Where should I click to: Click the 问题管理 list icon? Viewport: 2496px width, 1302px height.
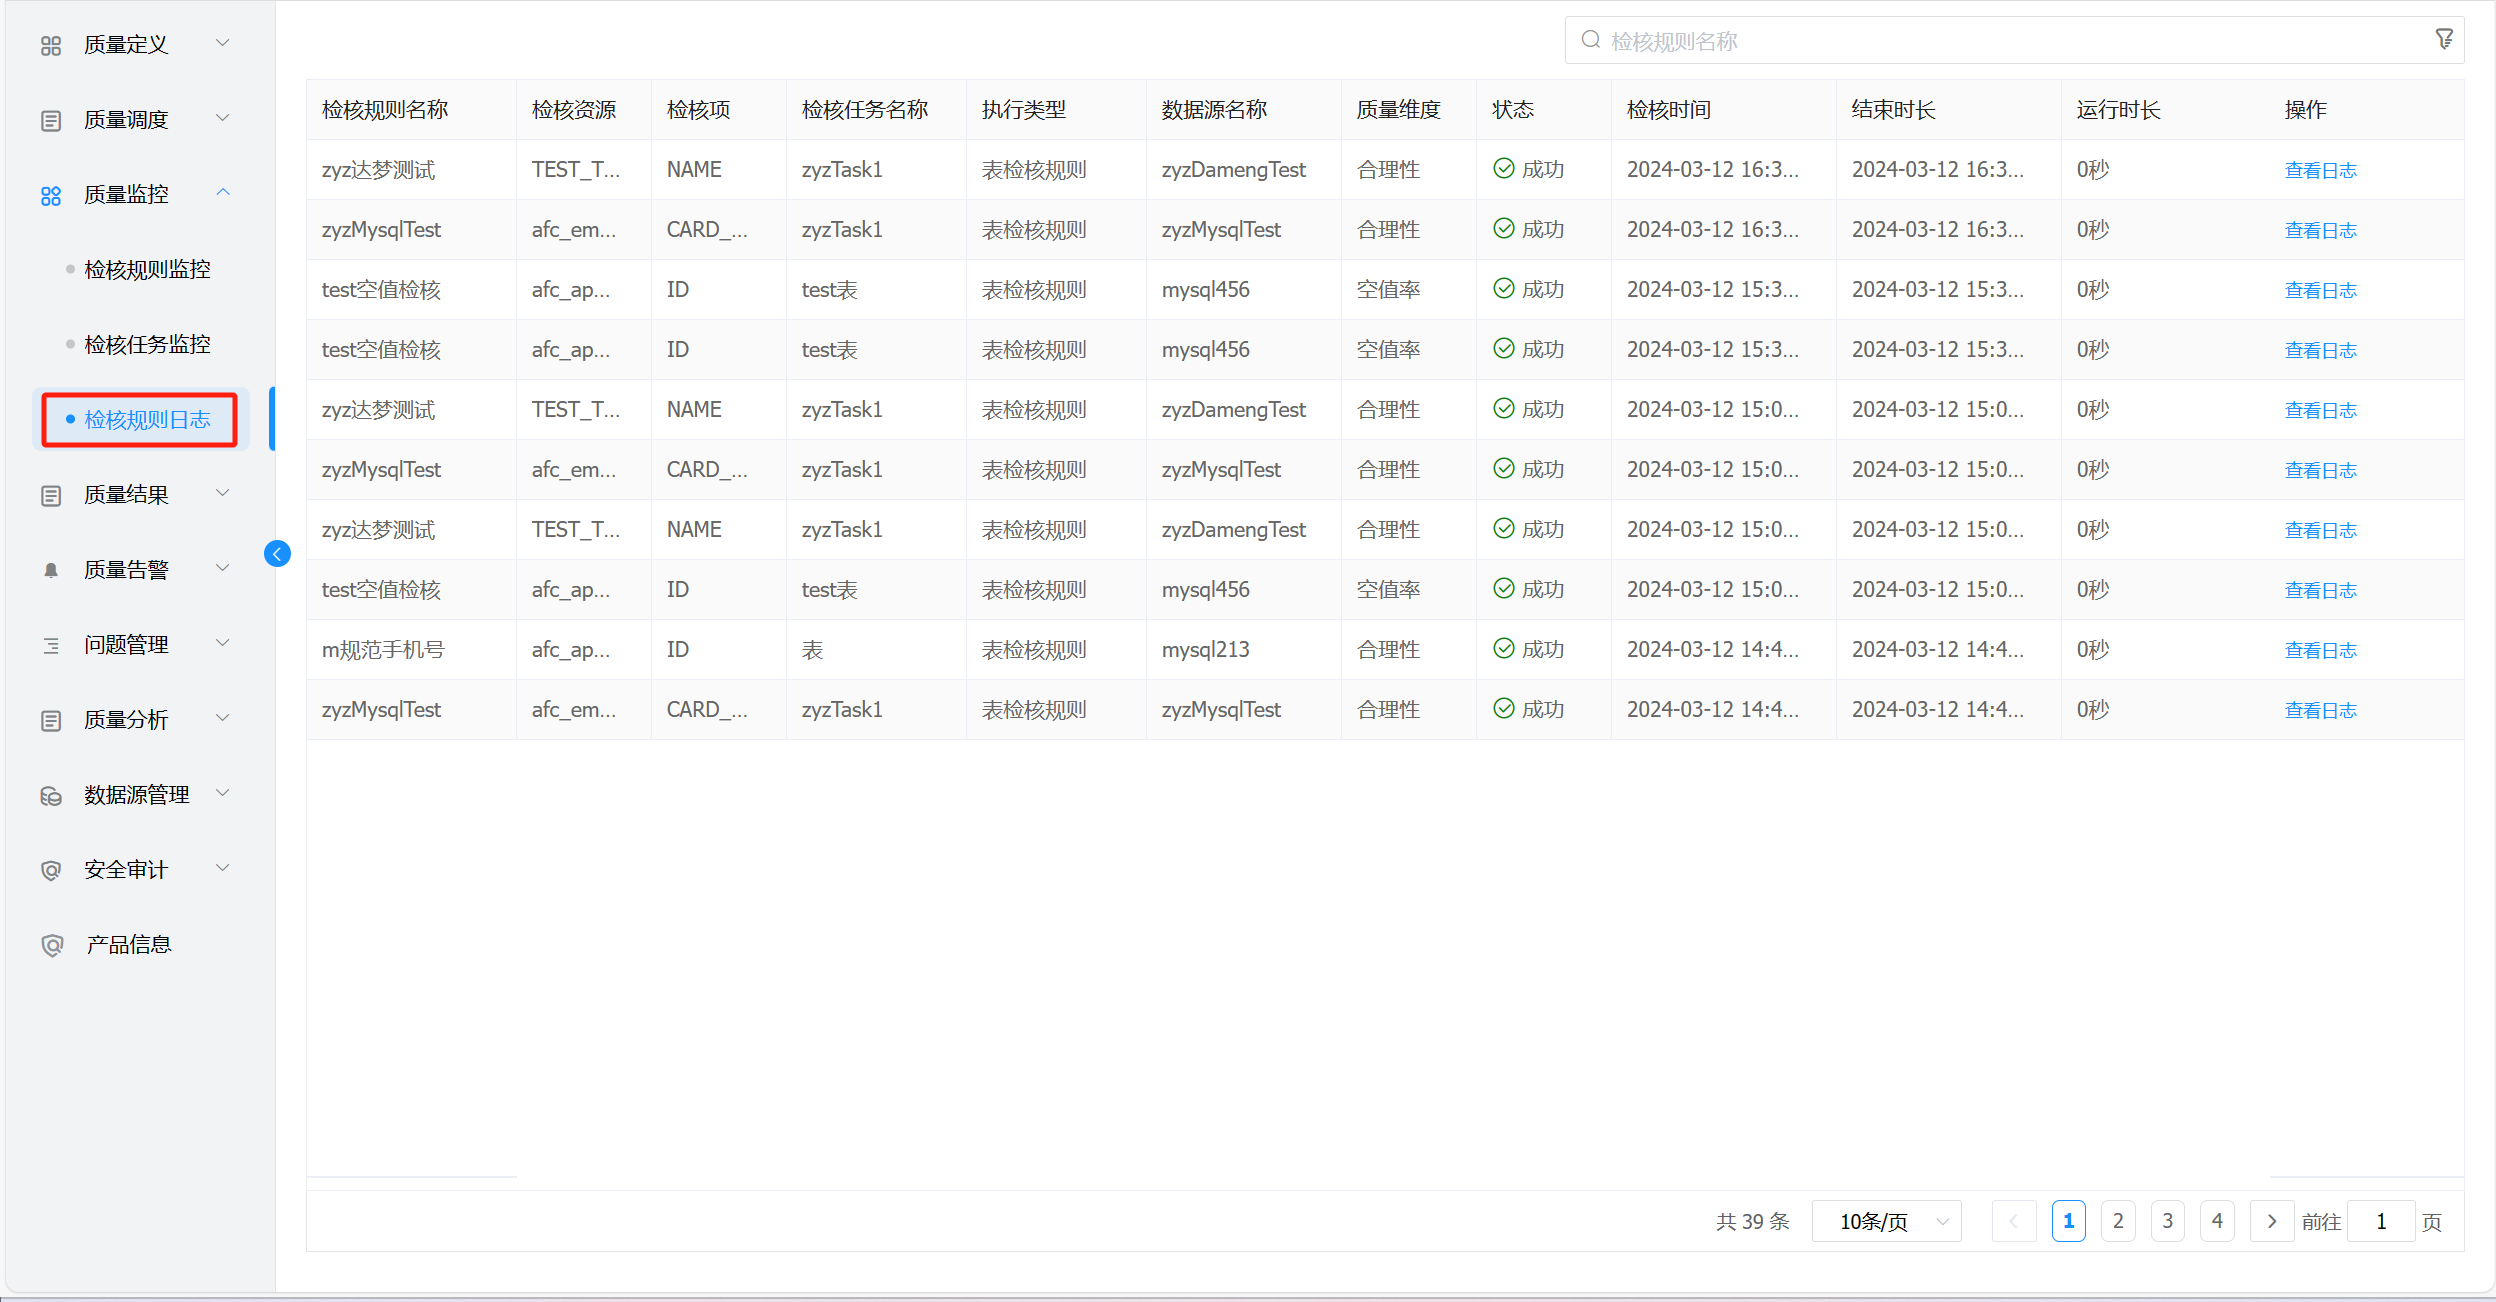51,645
